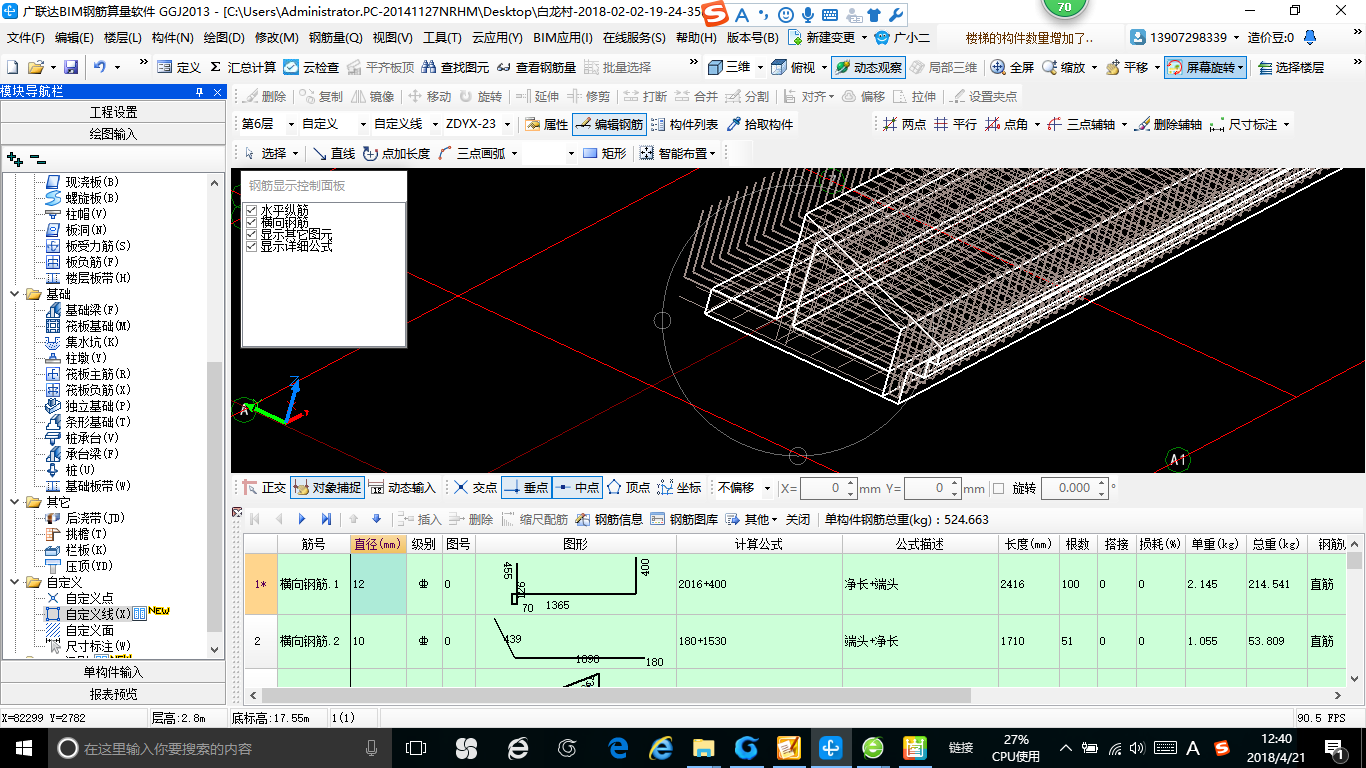
Task: Toggle 编辑钢筋 edit rebar button
Action: click(609, 124)
